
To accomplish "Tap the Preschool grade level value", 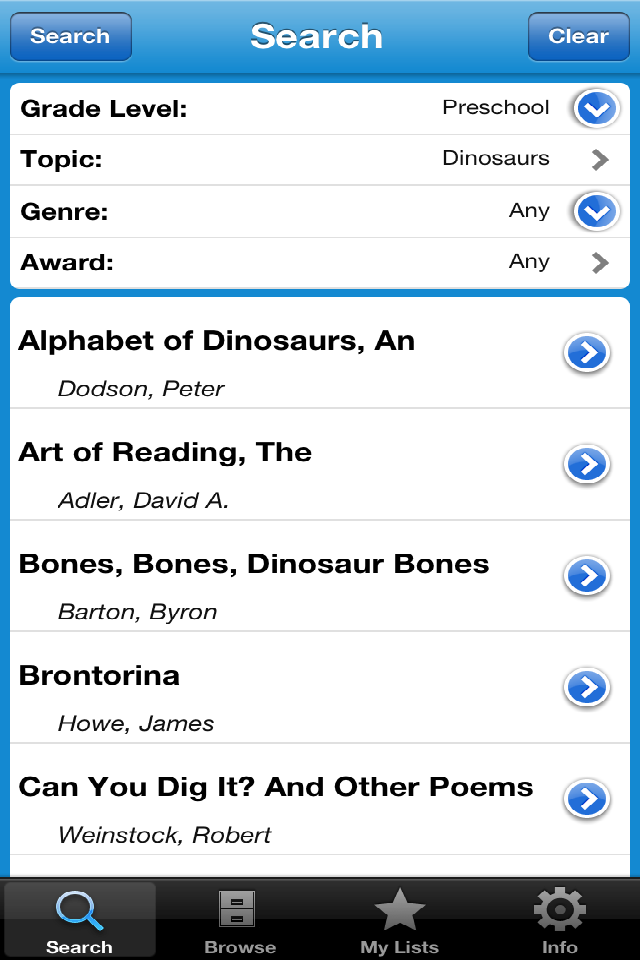I will (x=496, y=108).
